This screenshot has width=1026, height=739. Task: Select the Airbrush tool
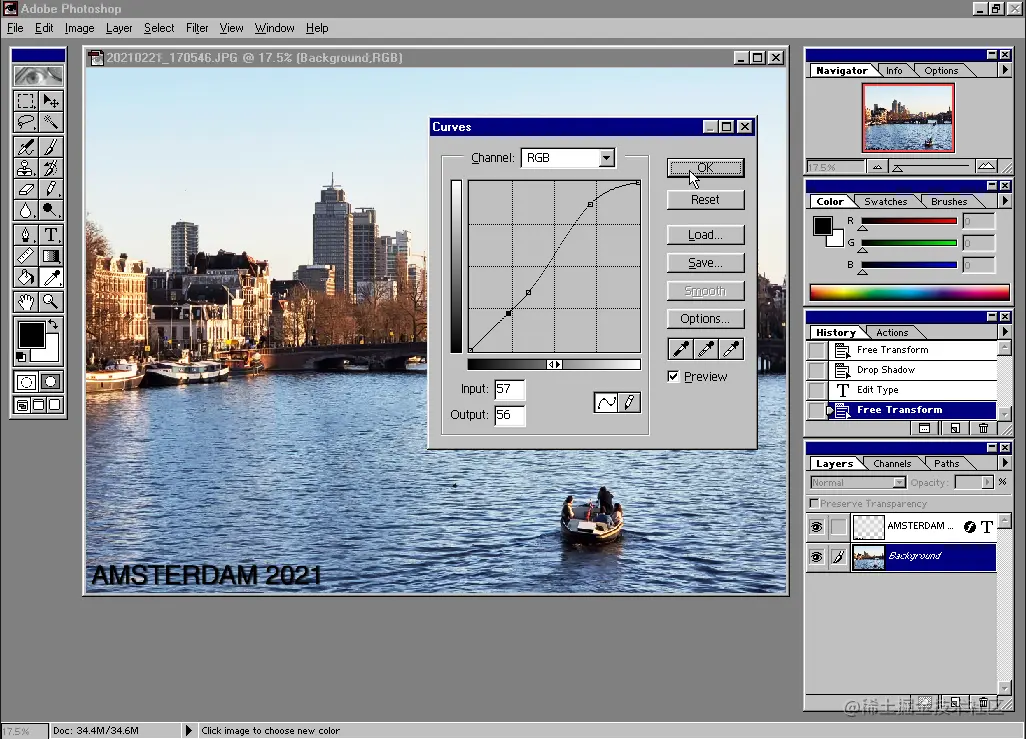(26, 147)
